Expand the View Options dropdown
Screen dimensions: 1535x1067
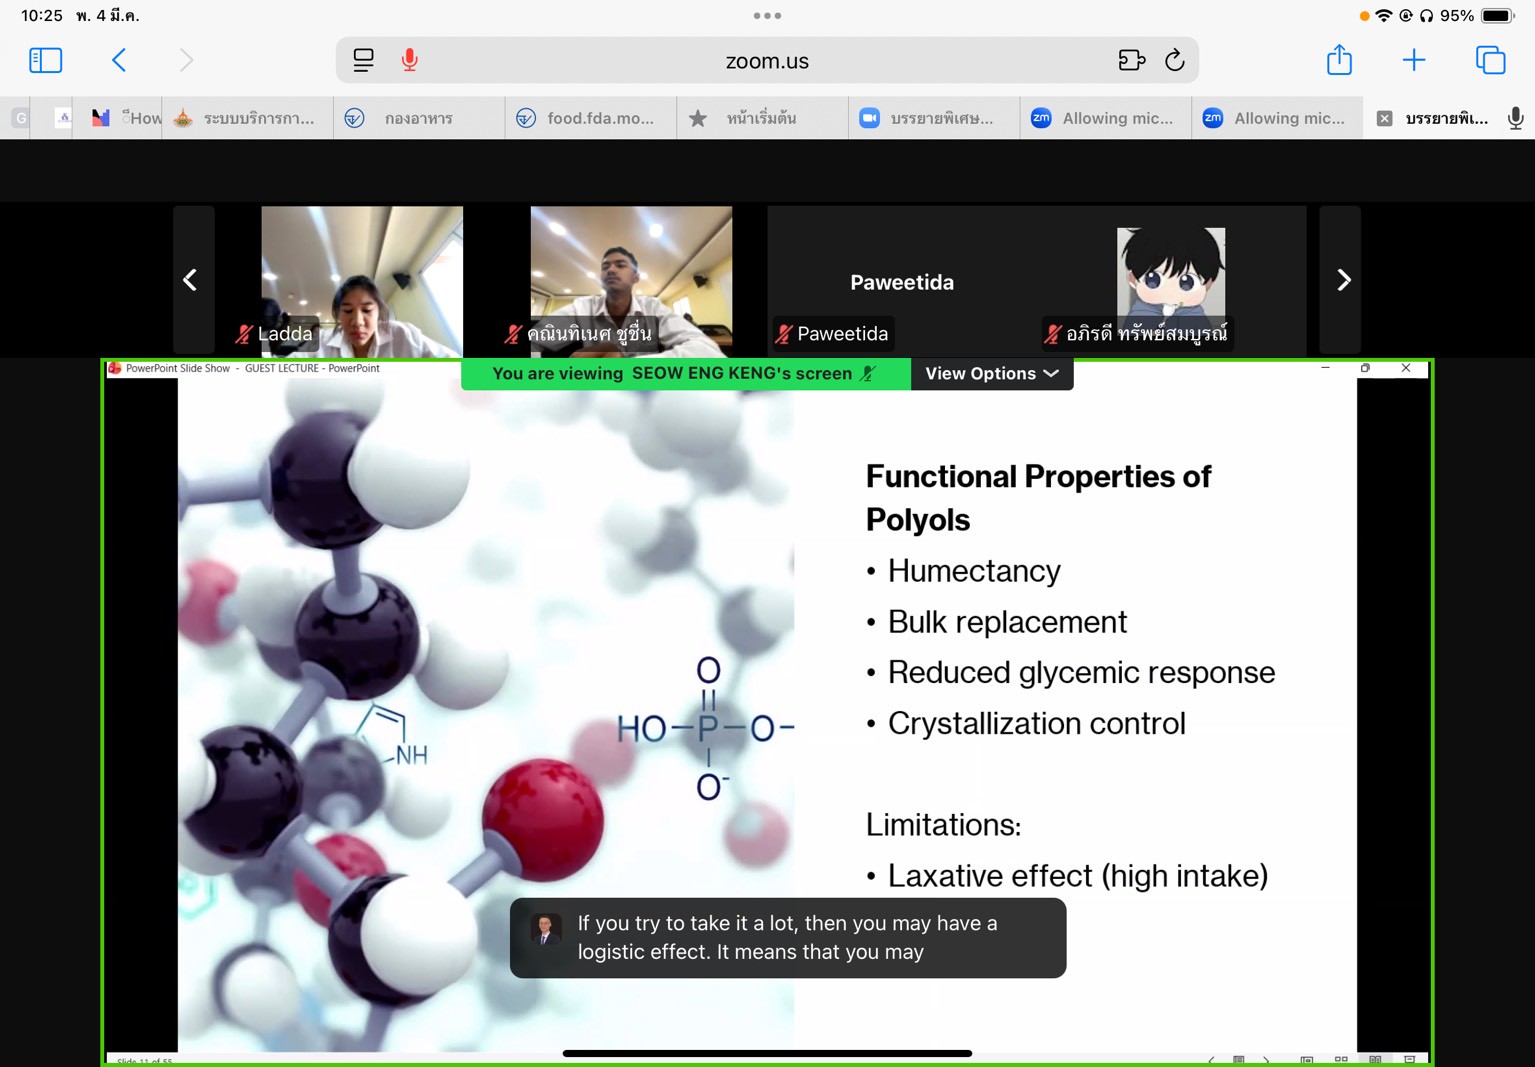[991, 374]
